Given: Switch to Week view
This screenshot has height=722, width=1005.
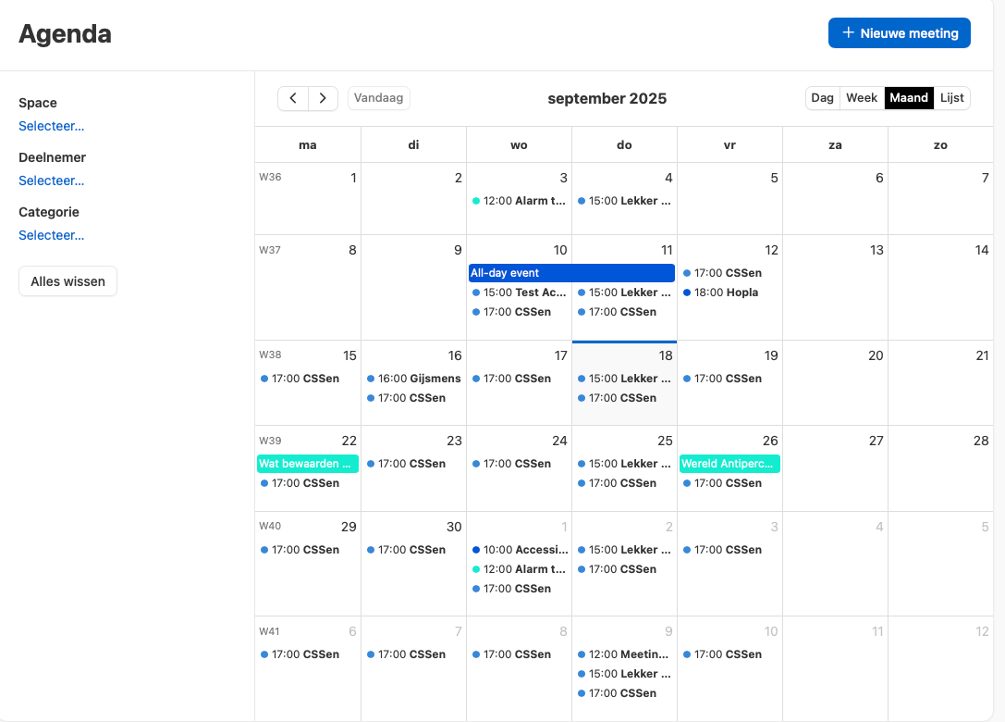Looking at the screenshot, I should pyautogui.click(x=861, y=98).
